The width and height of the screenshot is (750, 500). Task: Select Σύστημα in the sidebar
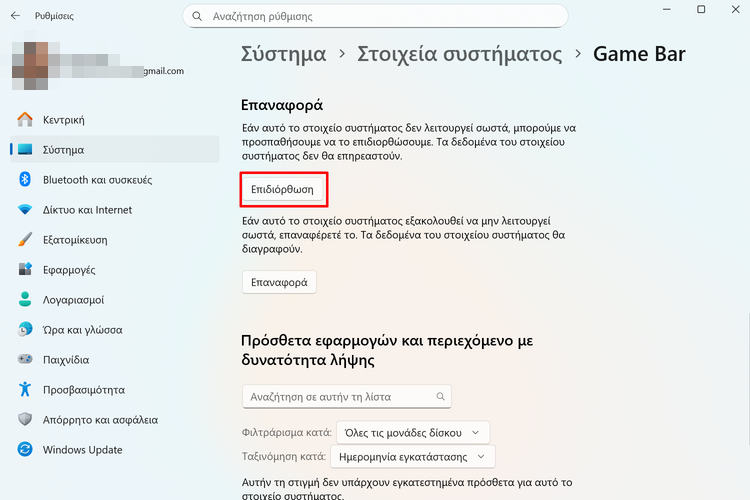[63, 150]
